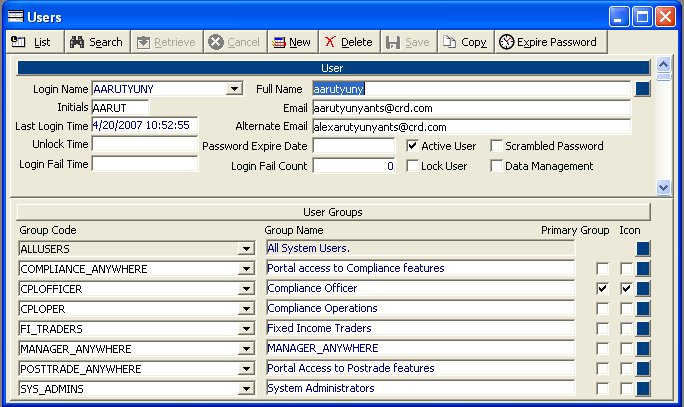Uncheck the Active User checkbox
684x407 pixels.
click(x=412, y=146)
